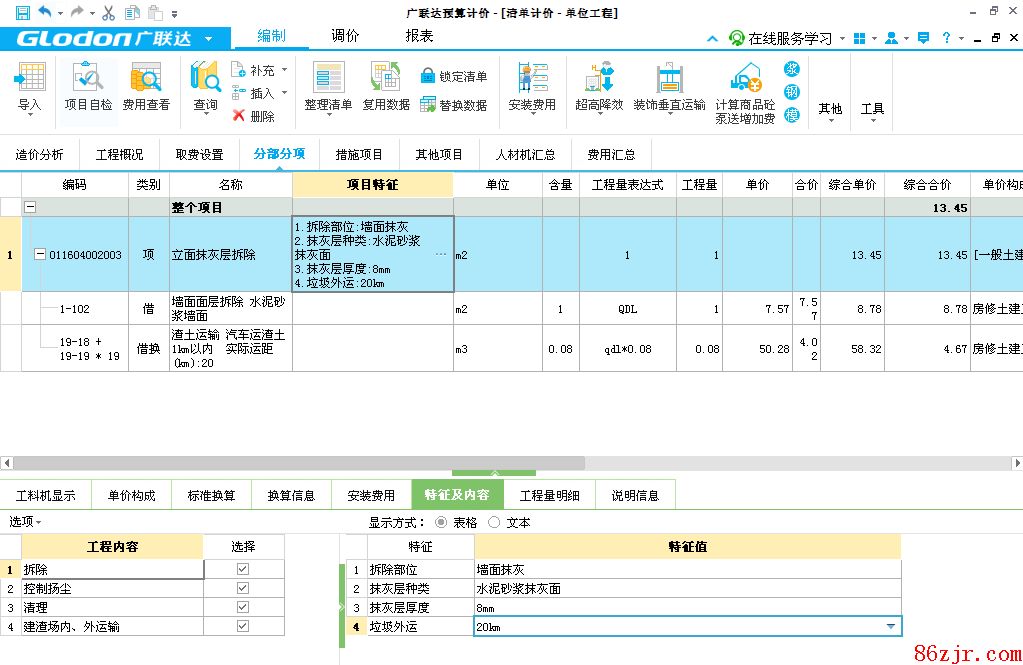
Task: Click the 复用数据 icon
Action: click(386, 78)
